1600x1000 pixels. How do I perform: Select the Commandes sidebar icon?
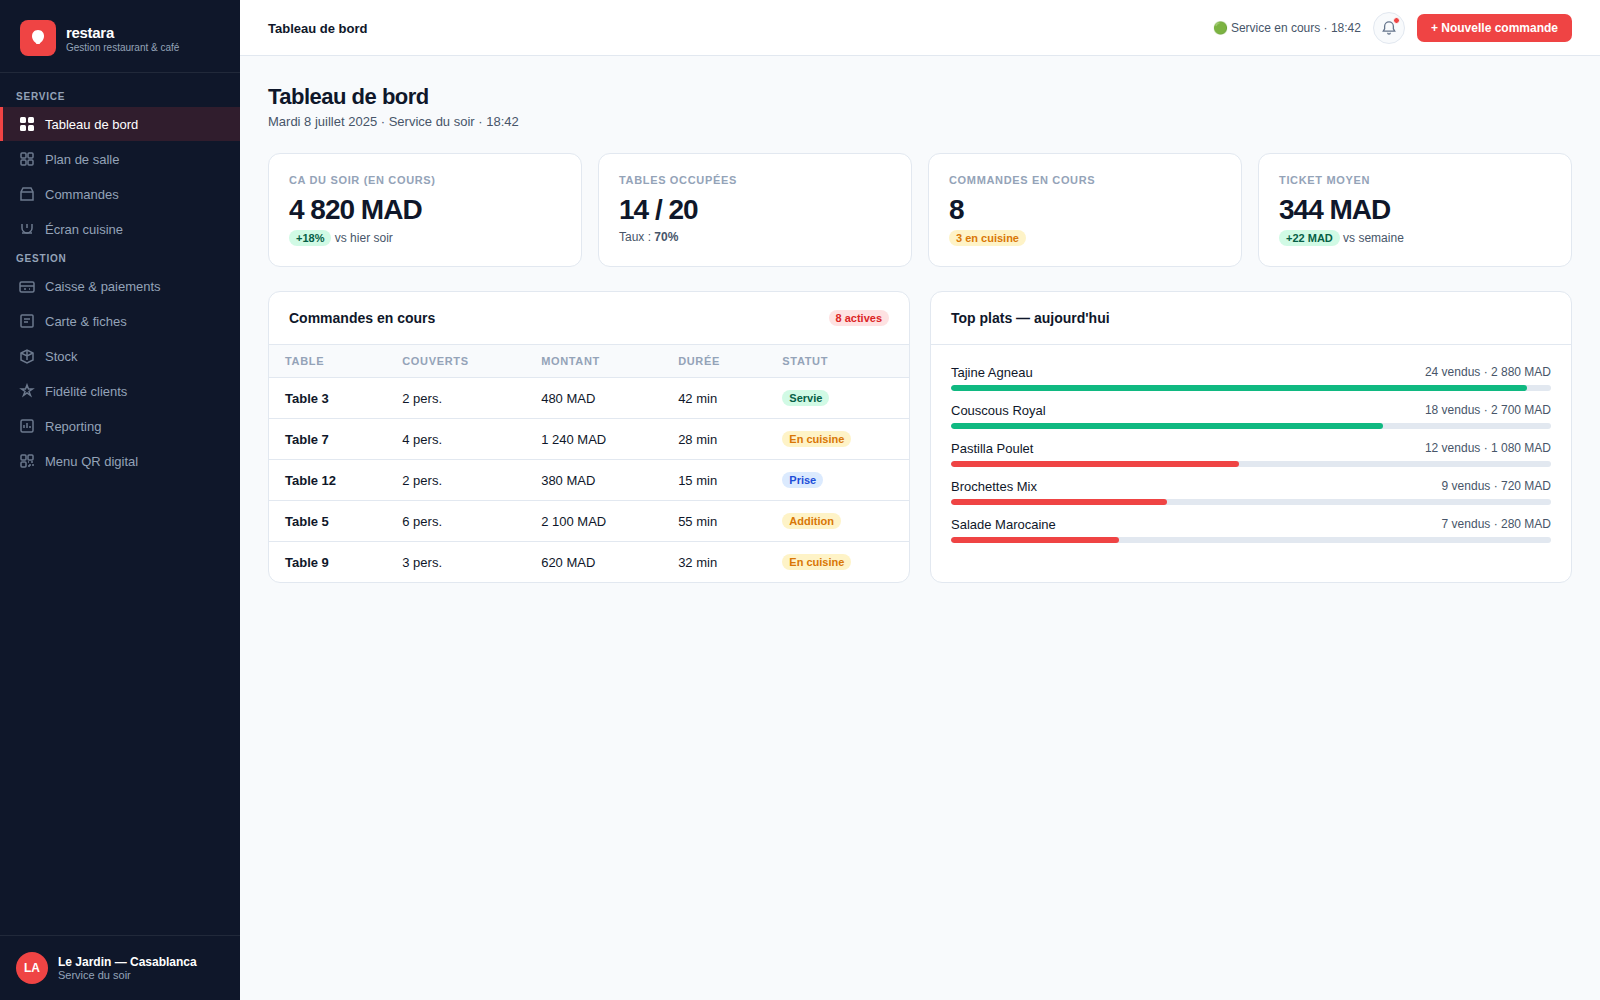click(27, 194)
